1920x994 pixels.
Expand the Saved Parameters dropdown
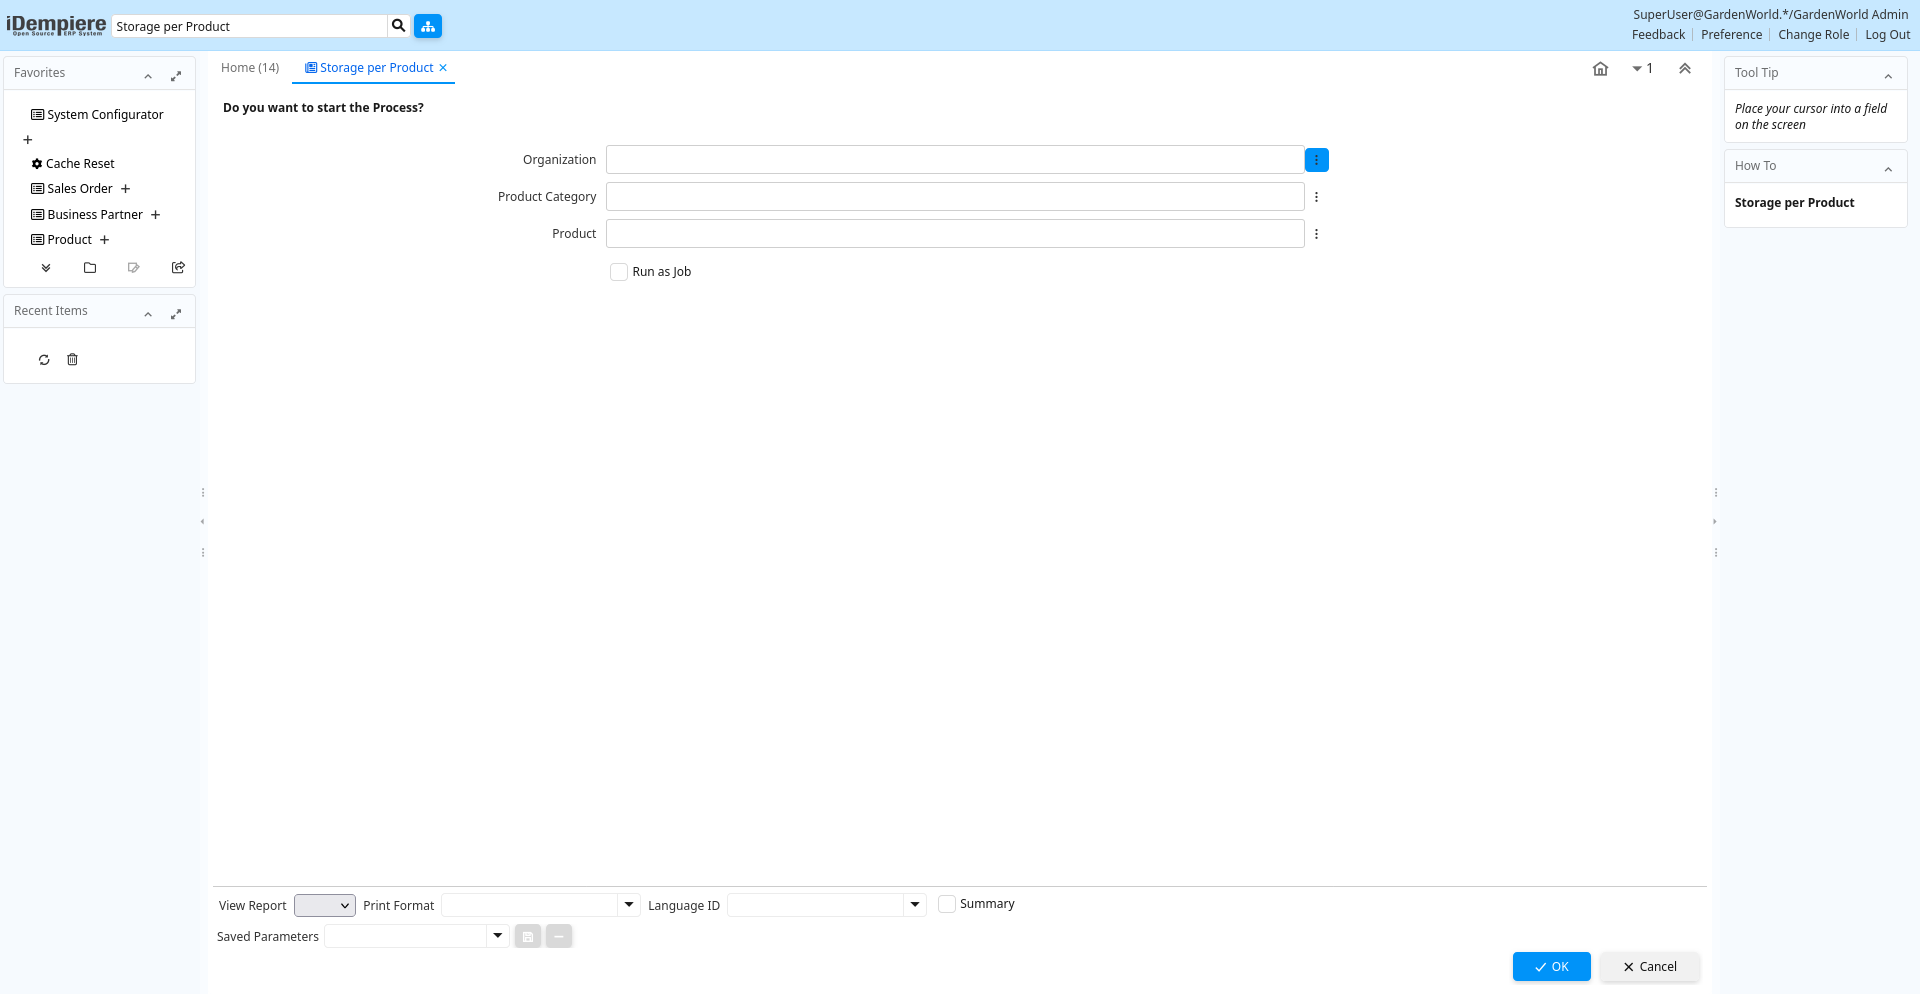(x=497, y=936)
